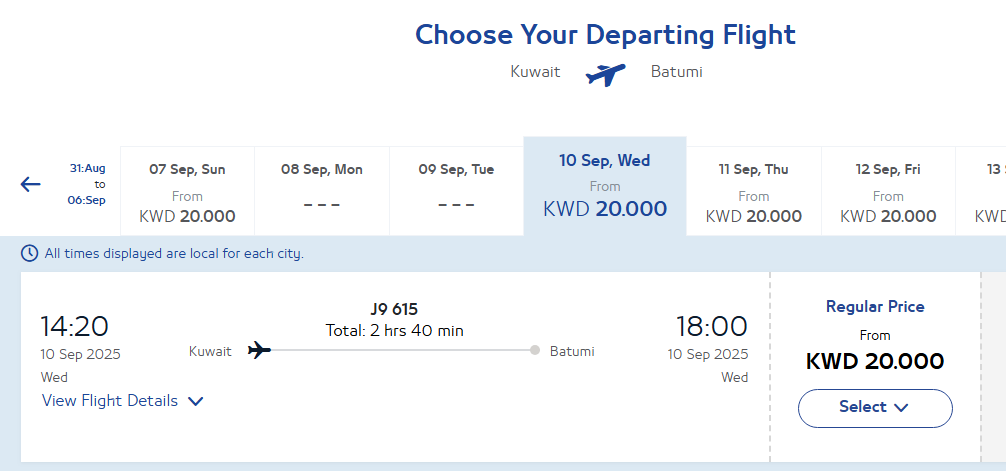Click the airplane icon between Kuwait and Batumi

click(605, 74)
